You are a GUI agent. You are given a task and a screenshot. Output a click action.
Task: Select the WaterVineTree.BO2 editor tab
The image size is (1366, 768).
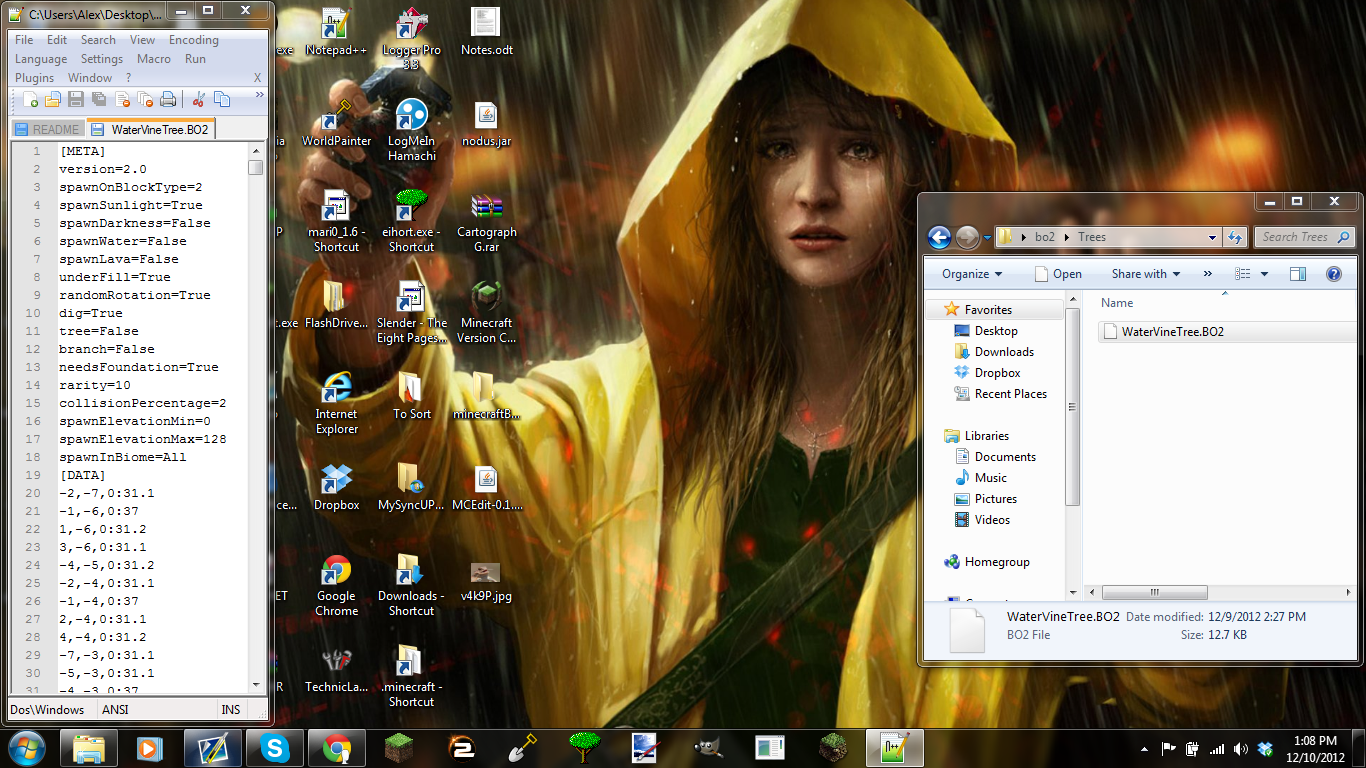point(151,129)
